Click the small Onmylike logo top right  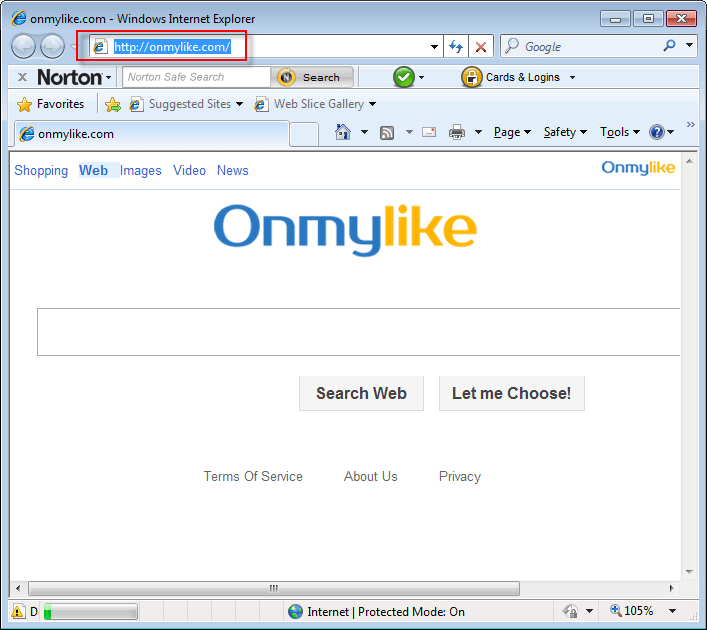pos(638,167)
